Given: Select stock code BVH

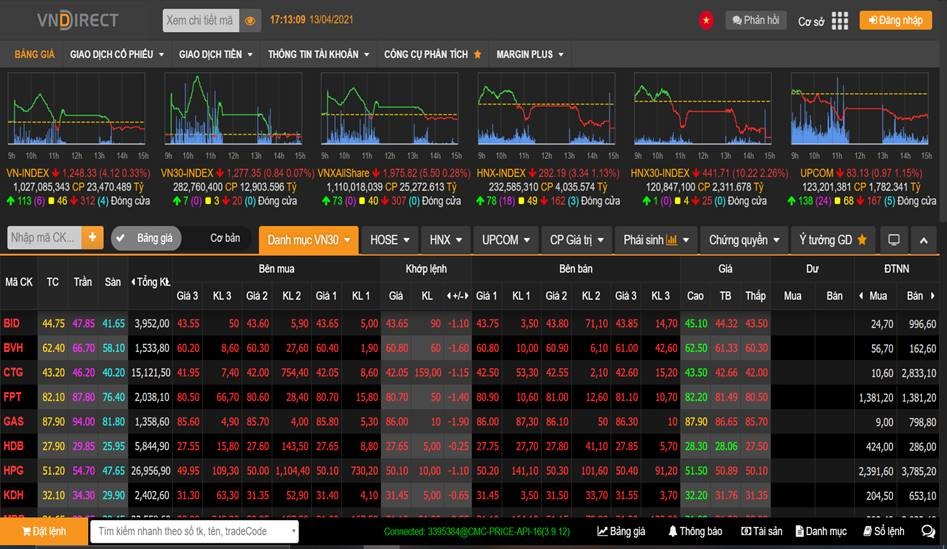Looking at the screenshot, I should click(x=13, y=348).
